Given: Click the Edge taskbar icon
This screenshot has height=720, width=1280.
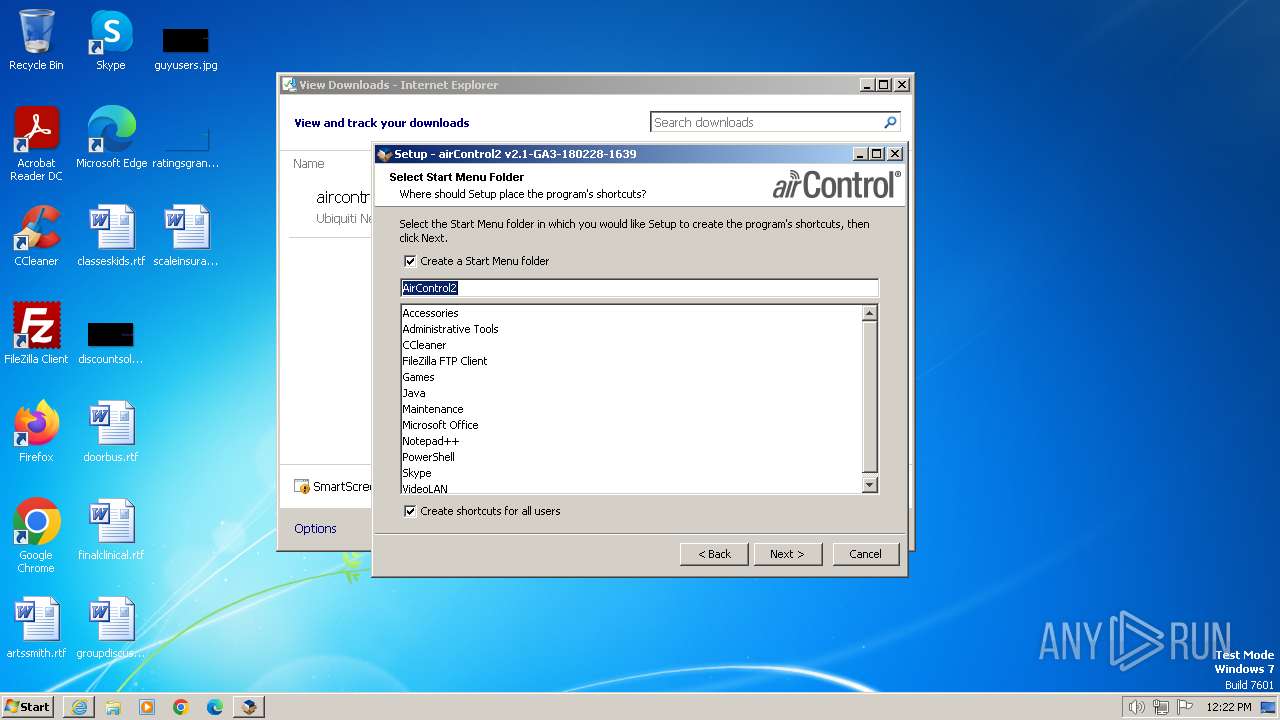Looking at the screenshot, I should (x=215, y=707).
